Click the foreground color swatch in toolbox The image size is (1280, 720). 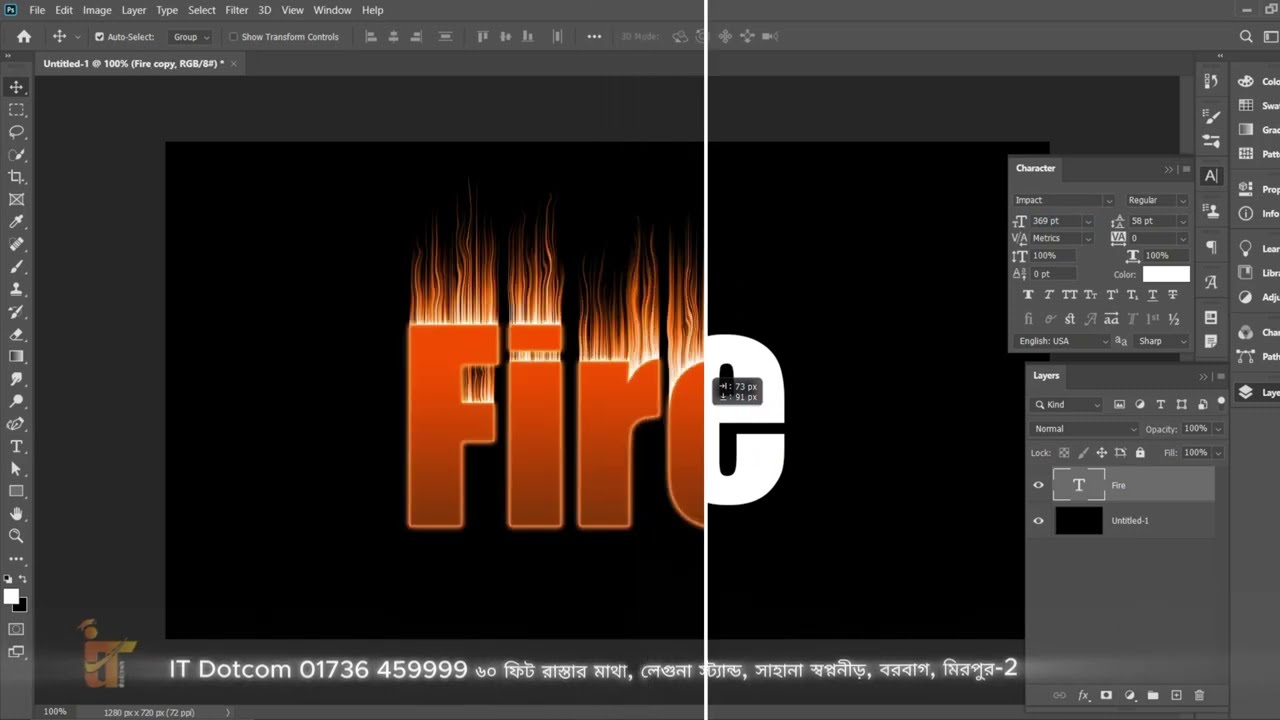tap(11, 597)
